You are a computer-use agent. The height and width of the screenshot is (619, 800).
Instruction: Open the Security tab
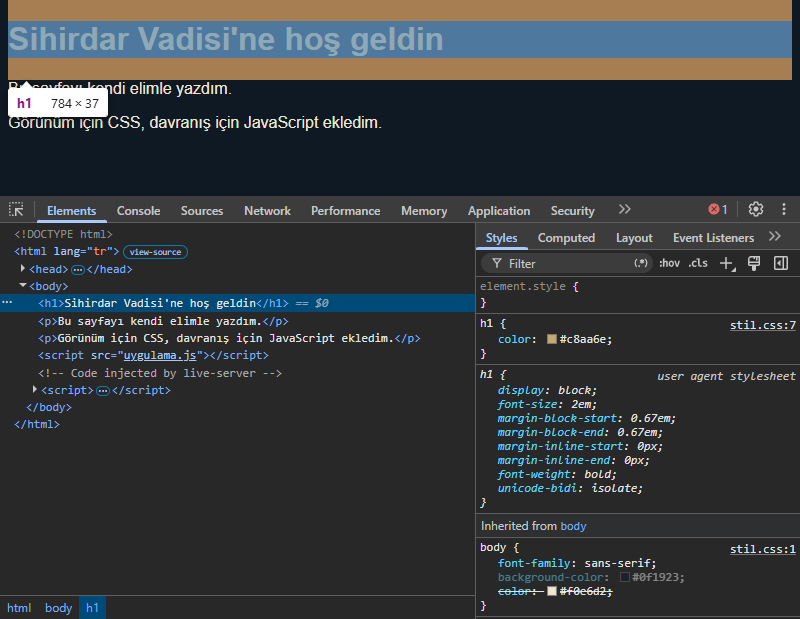pos(572,211)
